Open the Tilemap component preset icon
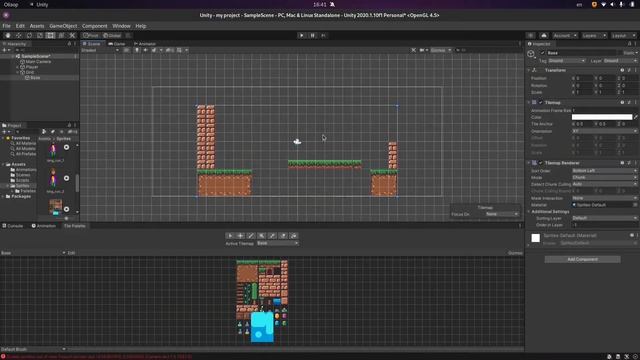 pyautogui.click(x=629, y=102)
